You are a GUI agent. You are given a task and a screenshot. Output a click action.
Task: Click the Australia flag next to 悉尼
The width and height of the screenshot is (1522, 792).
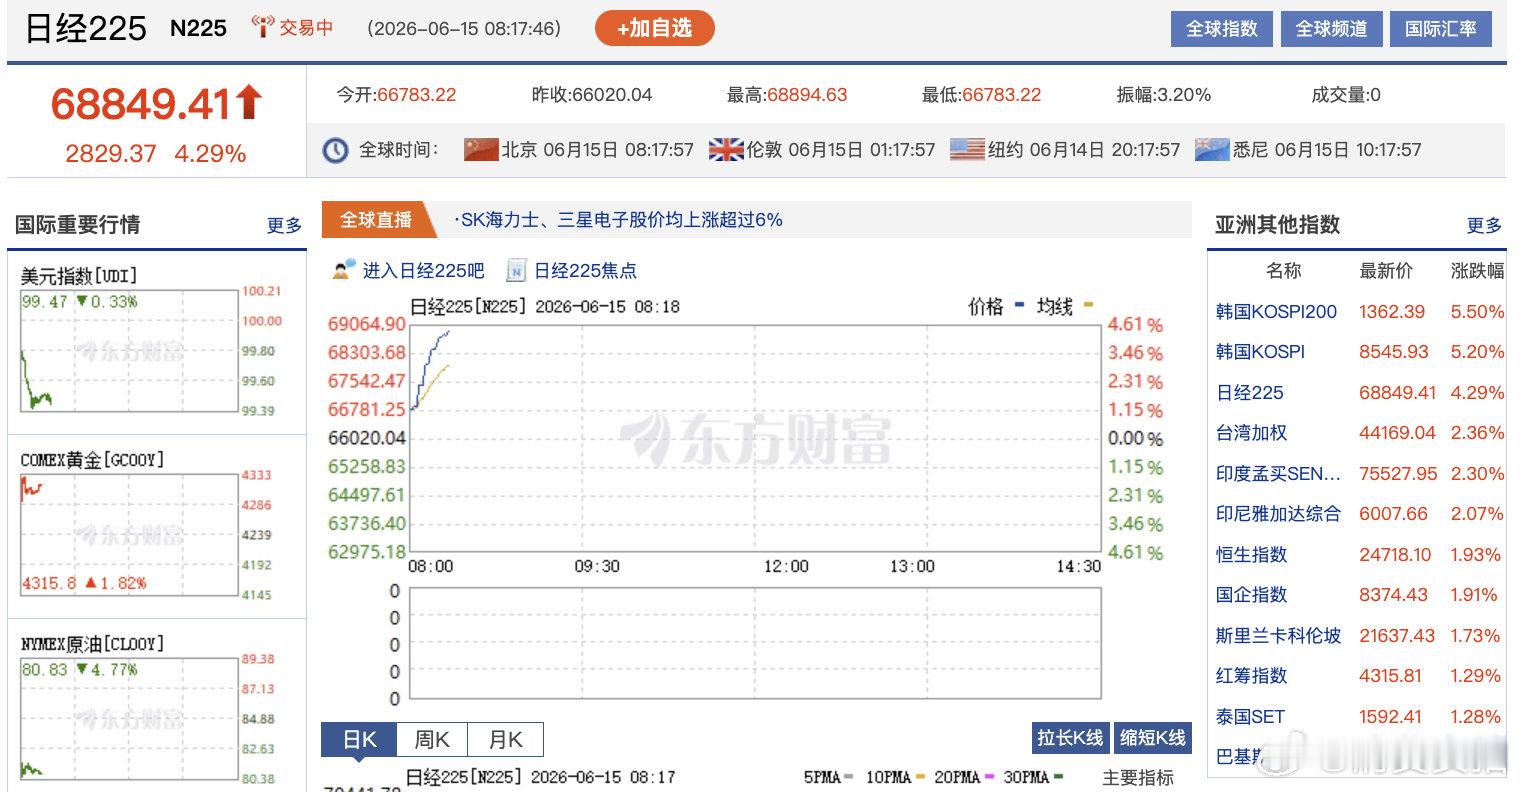tap(1212, 150)
